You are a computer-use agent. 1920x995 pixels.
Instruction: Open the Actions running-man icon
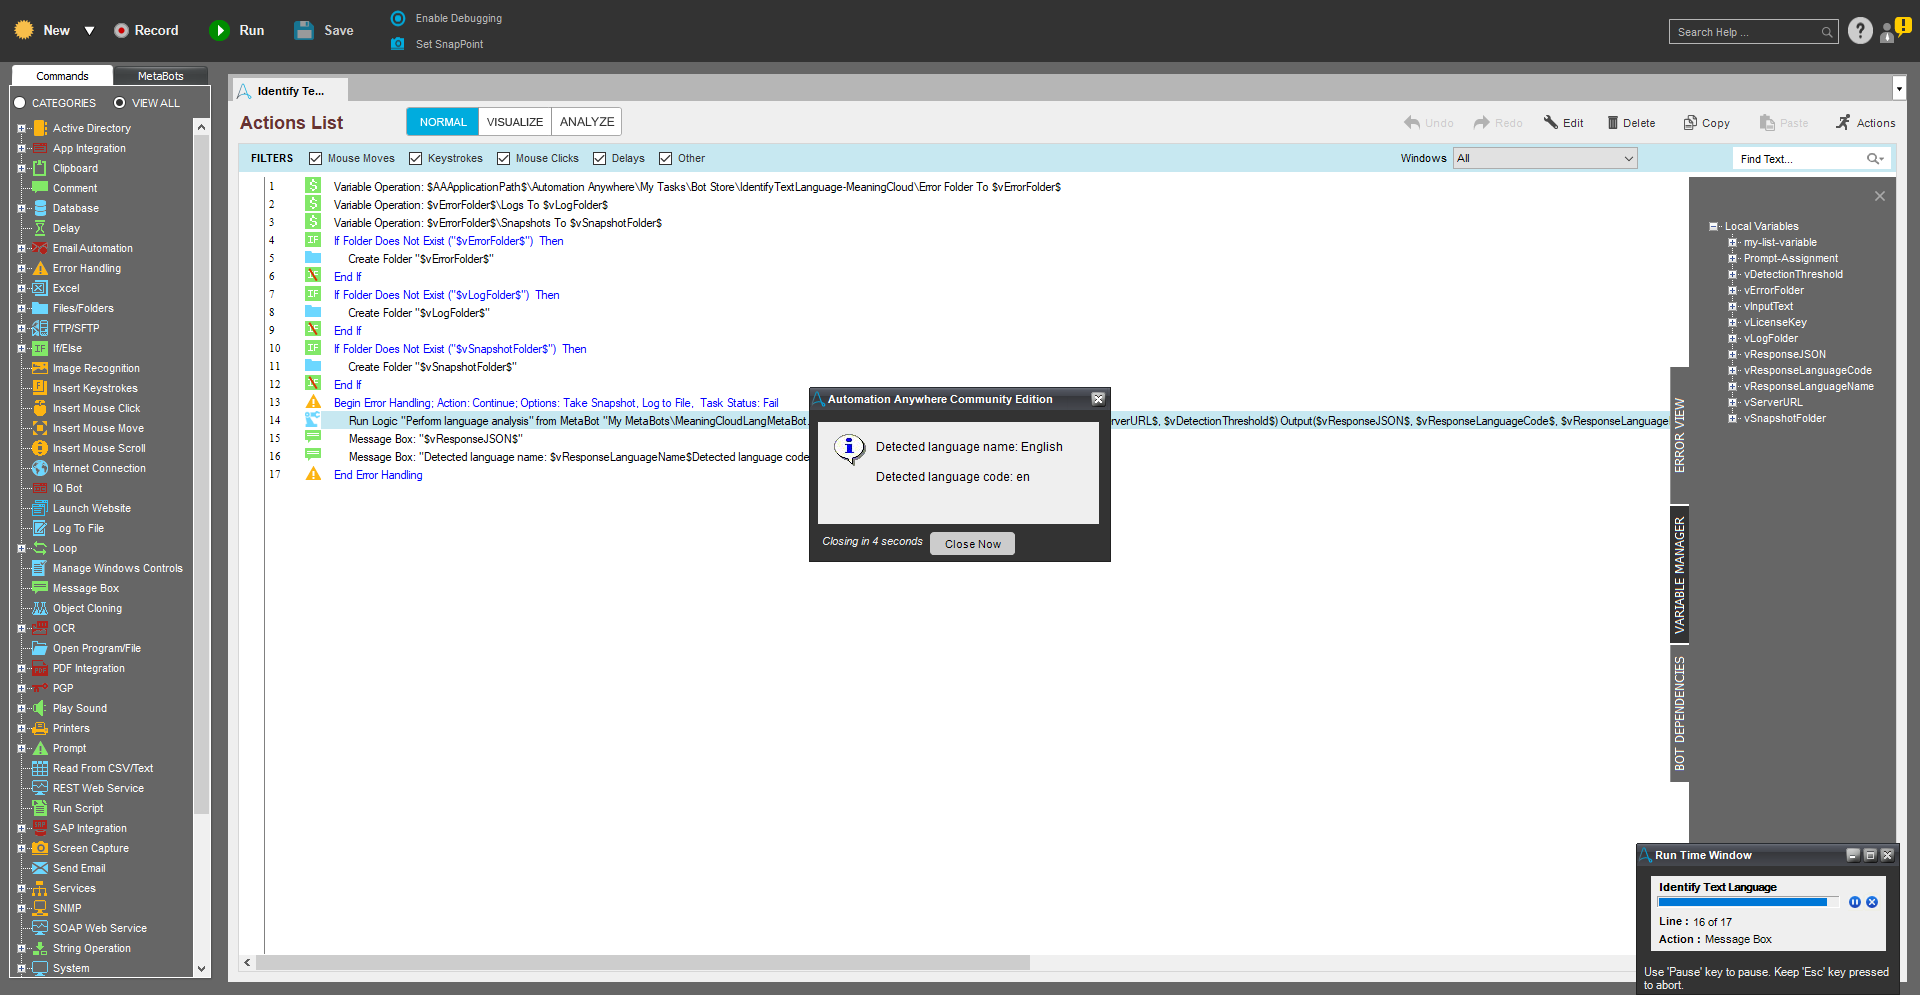pyautogui.click(x=1843, y=123)
